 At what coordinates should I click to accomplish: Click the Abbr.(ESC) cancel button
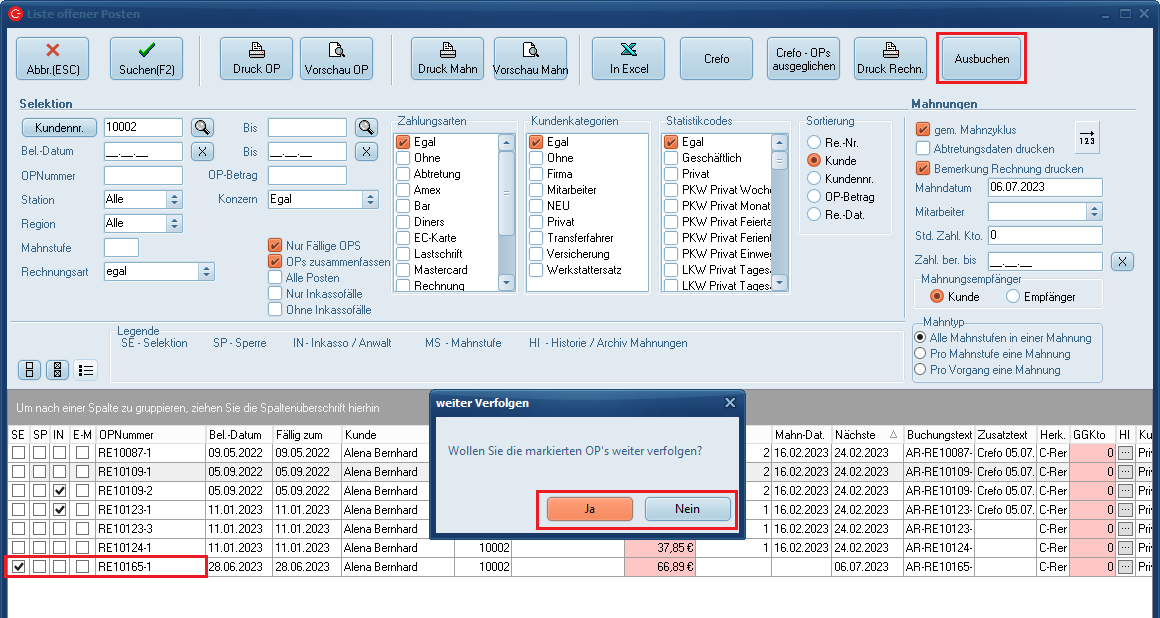coord(52,59)
